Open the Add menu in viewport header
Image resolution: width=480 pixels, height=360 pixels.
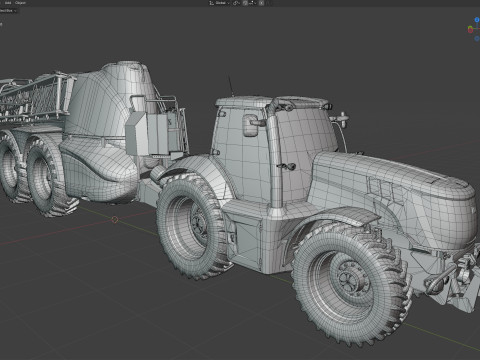8,3
